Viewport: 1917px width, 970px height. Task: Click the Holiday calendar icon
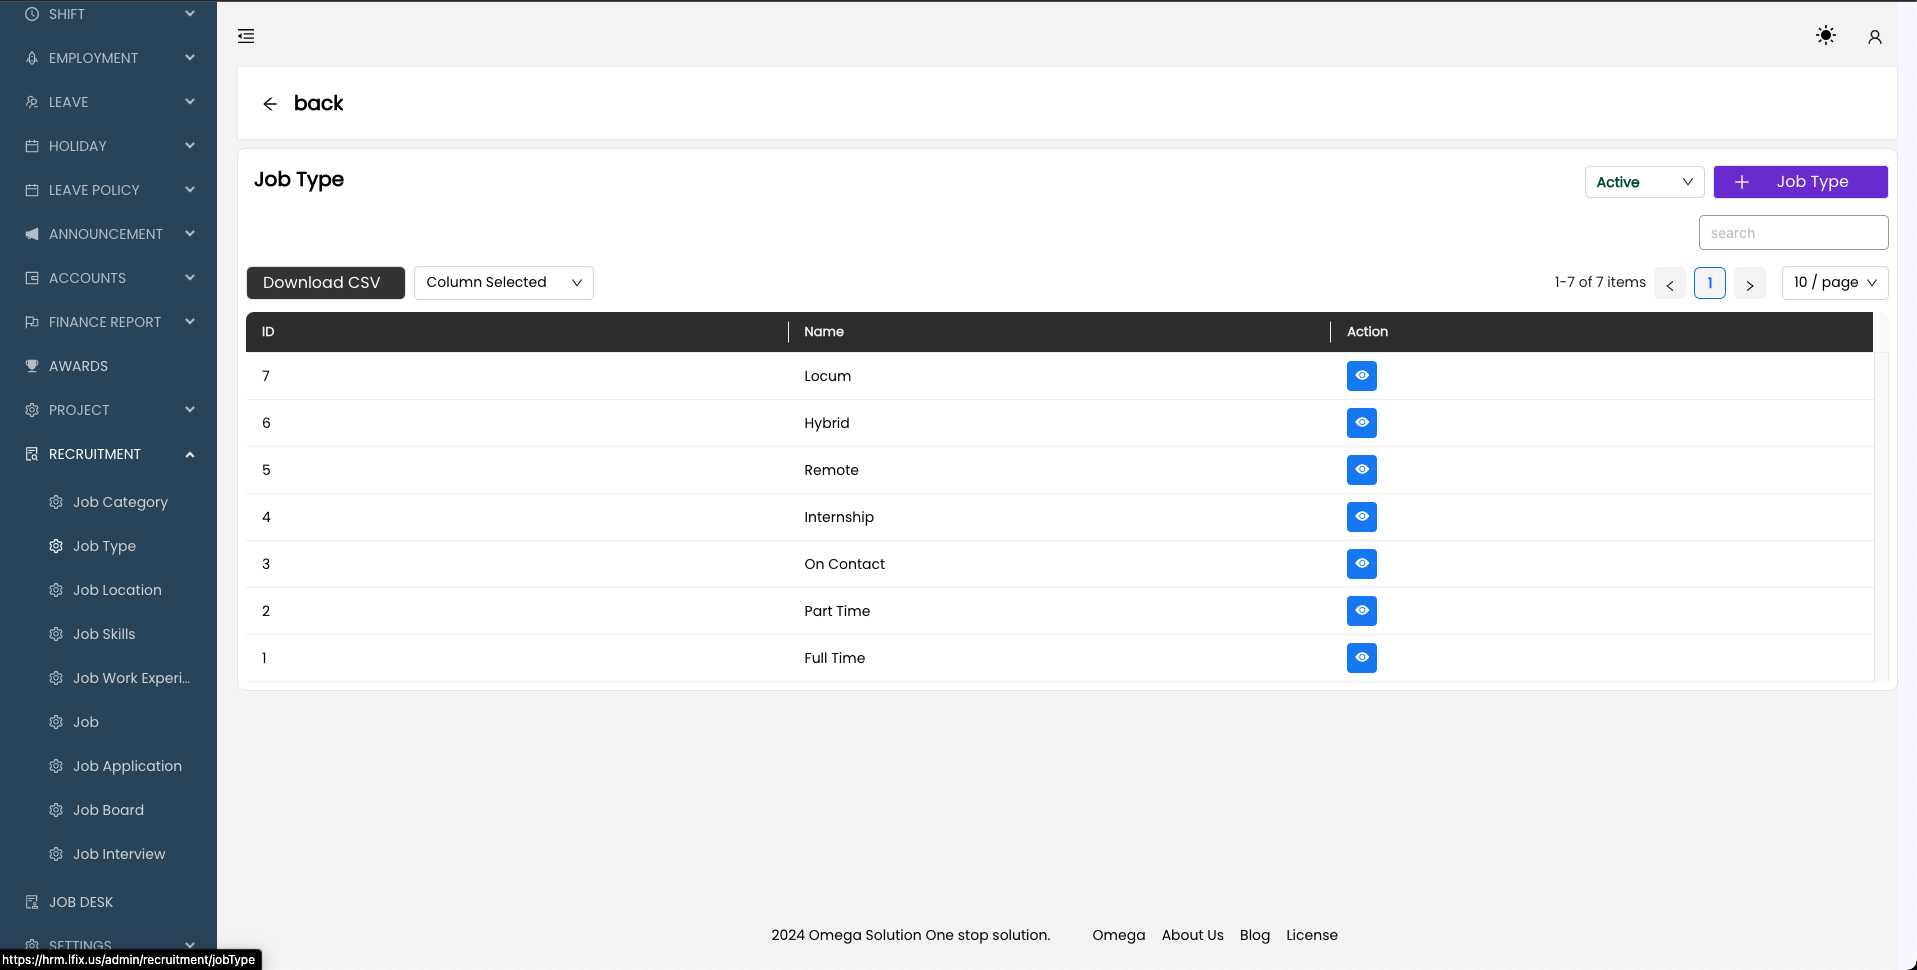pyautogui.click(x=31, y=145)
